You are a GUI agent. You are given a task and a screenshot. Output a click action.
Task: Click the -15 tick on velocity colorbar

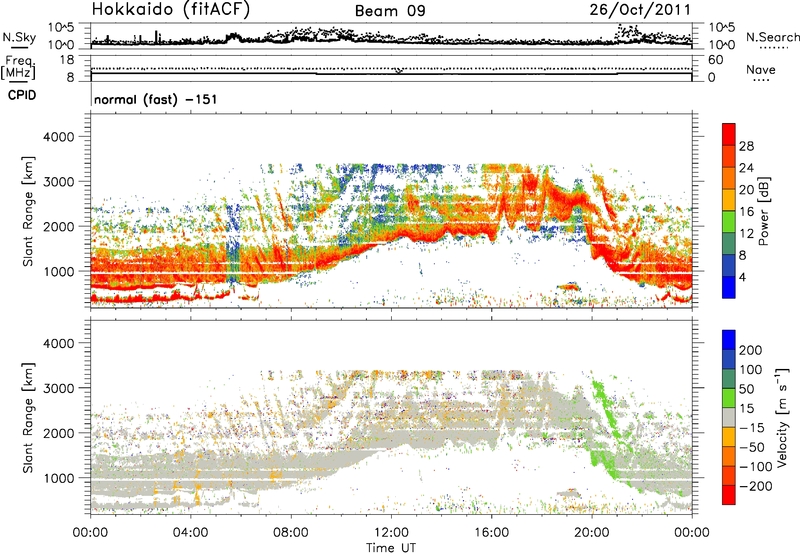[x=751, y=427]
